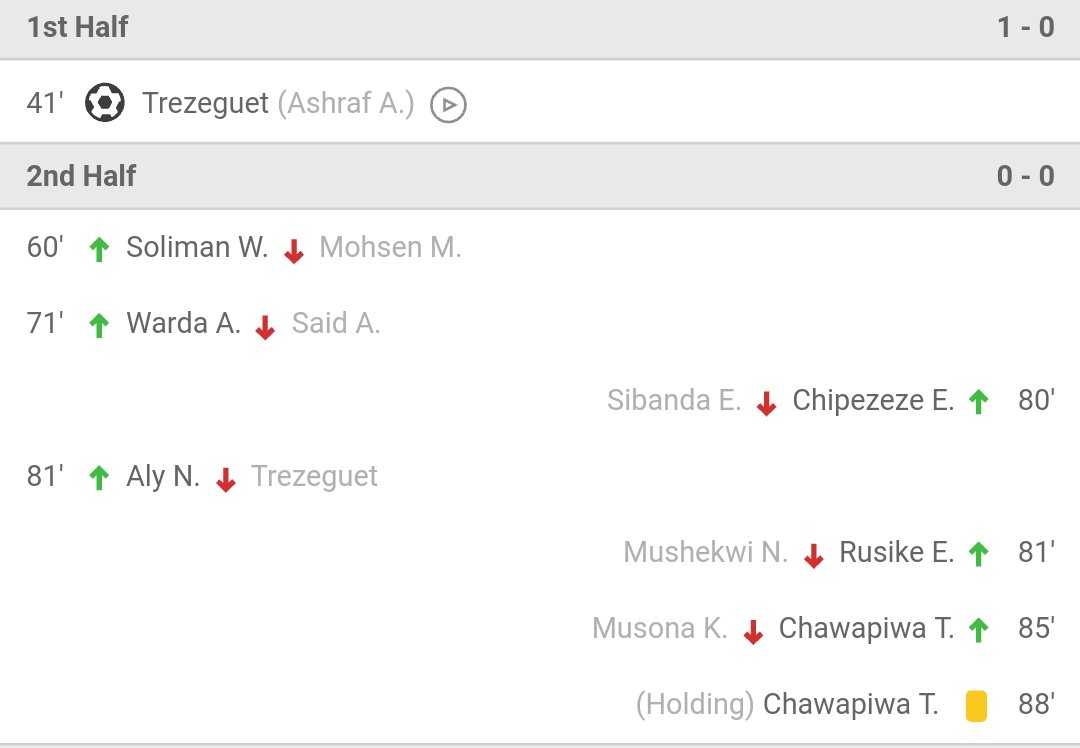1080x748 pixels.
Task: Click green sub-in arrow beside Soliman W.
Action: (x=98, y=249)
